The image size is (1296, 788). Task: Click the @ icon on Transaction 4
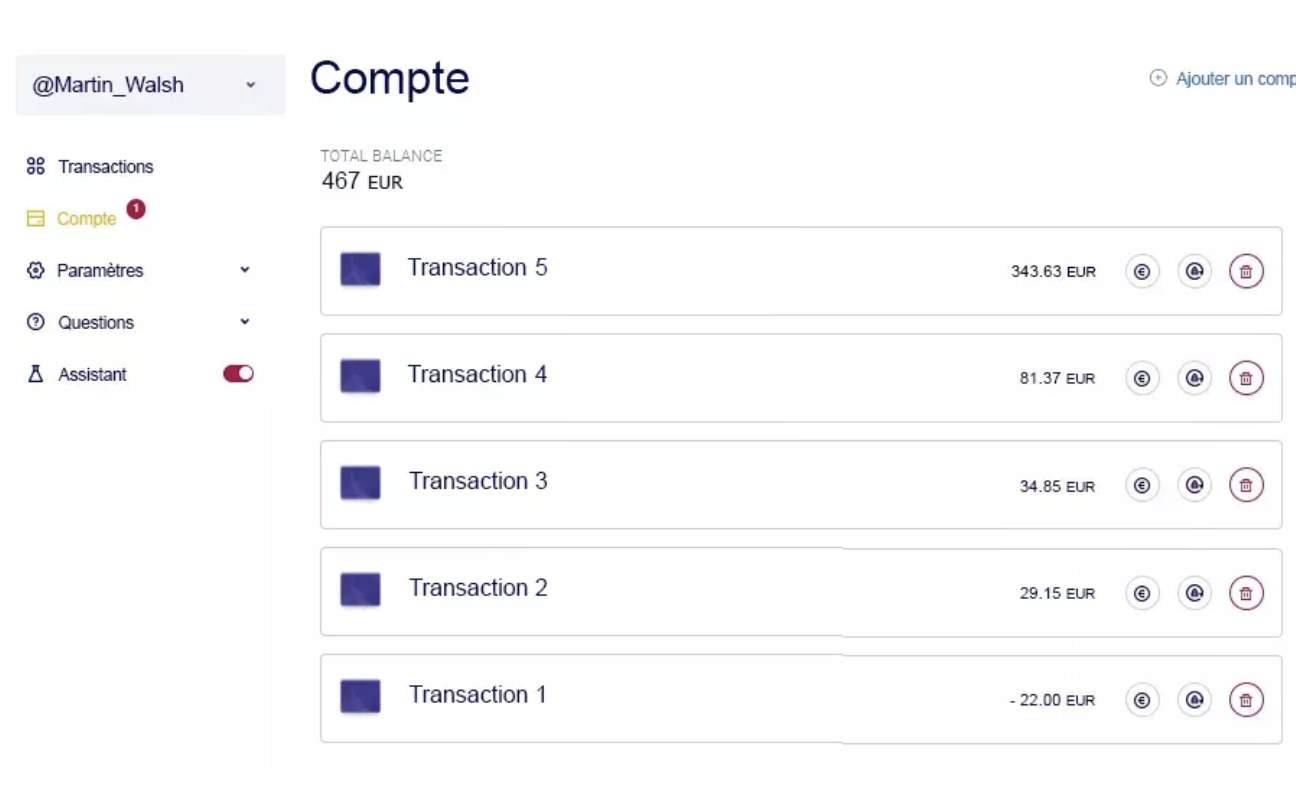tap(1194, 378)
